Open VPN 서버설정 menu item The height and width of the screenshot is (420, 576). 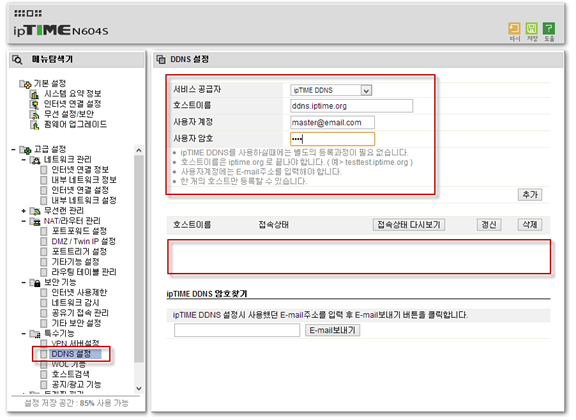click(75, 344)
